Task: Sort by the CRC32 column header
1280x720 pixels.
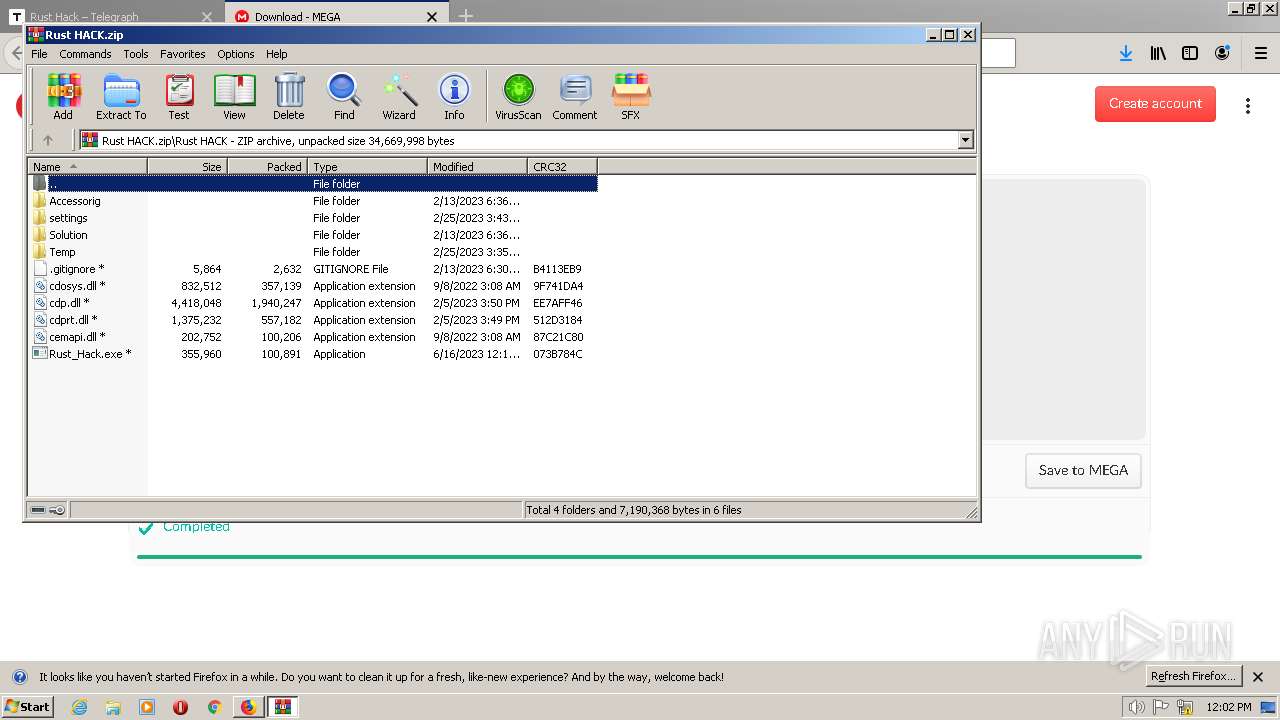Action: pos(562,167)
